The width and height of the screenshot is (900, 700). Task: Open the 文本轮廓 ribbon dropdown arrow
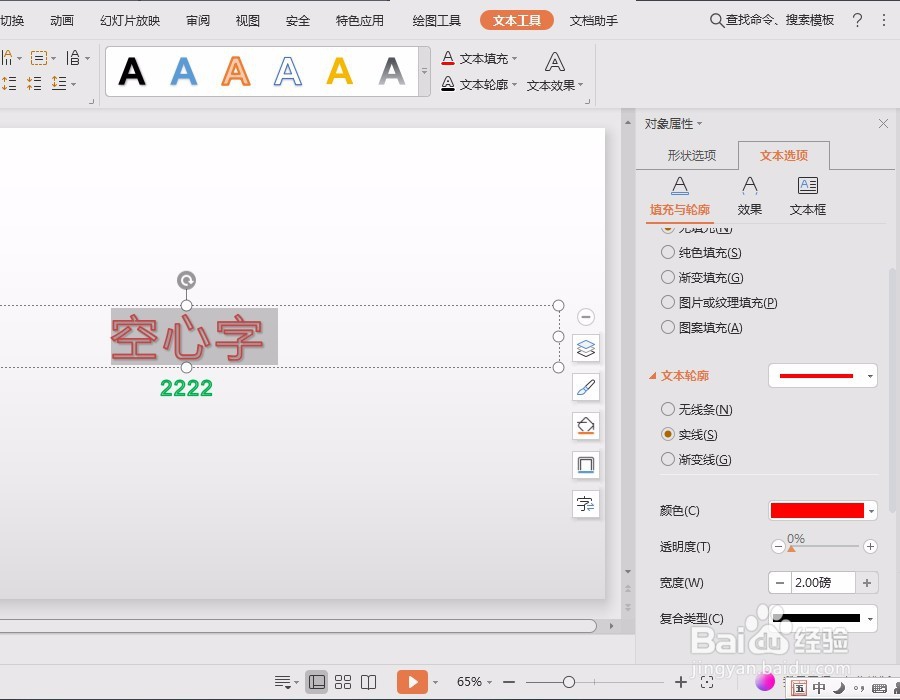tap(514, 84)
